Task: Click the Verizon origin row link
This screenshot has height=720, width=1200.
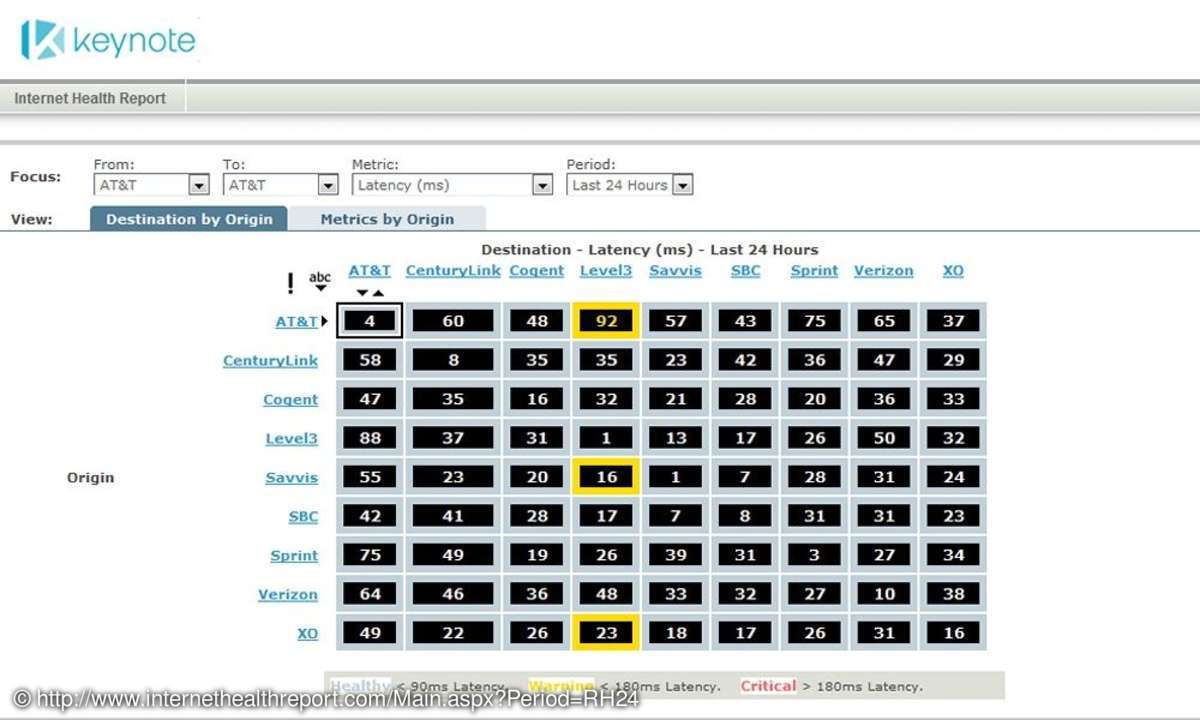Action: click(288, 594)
